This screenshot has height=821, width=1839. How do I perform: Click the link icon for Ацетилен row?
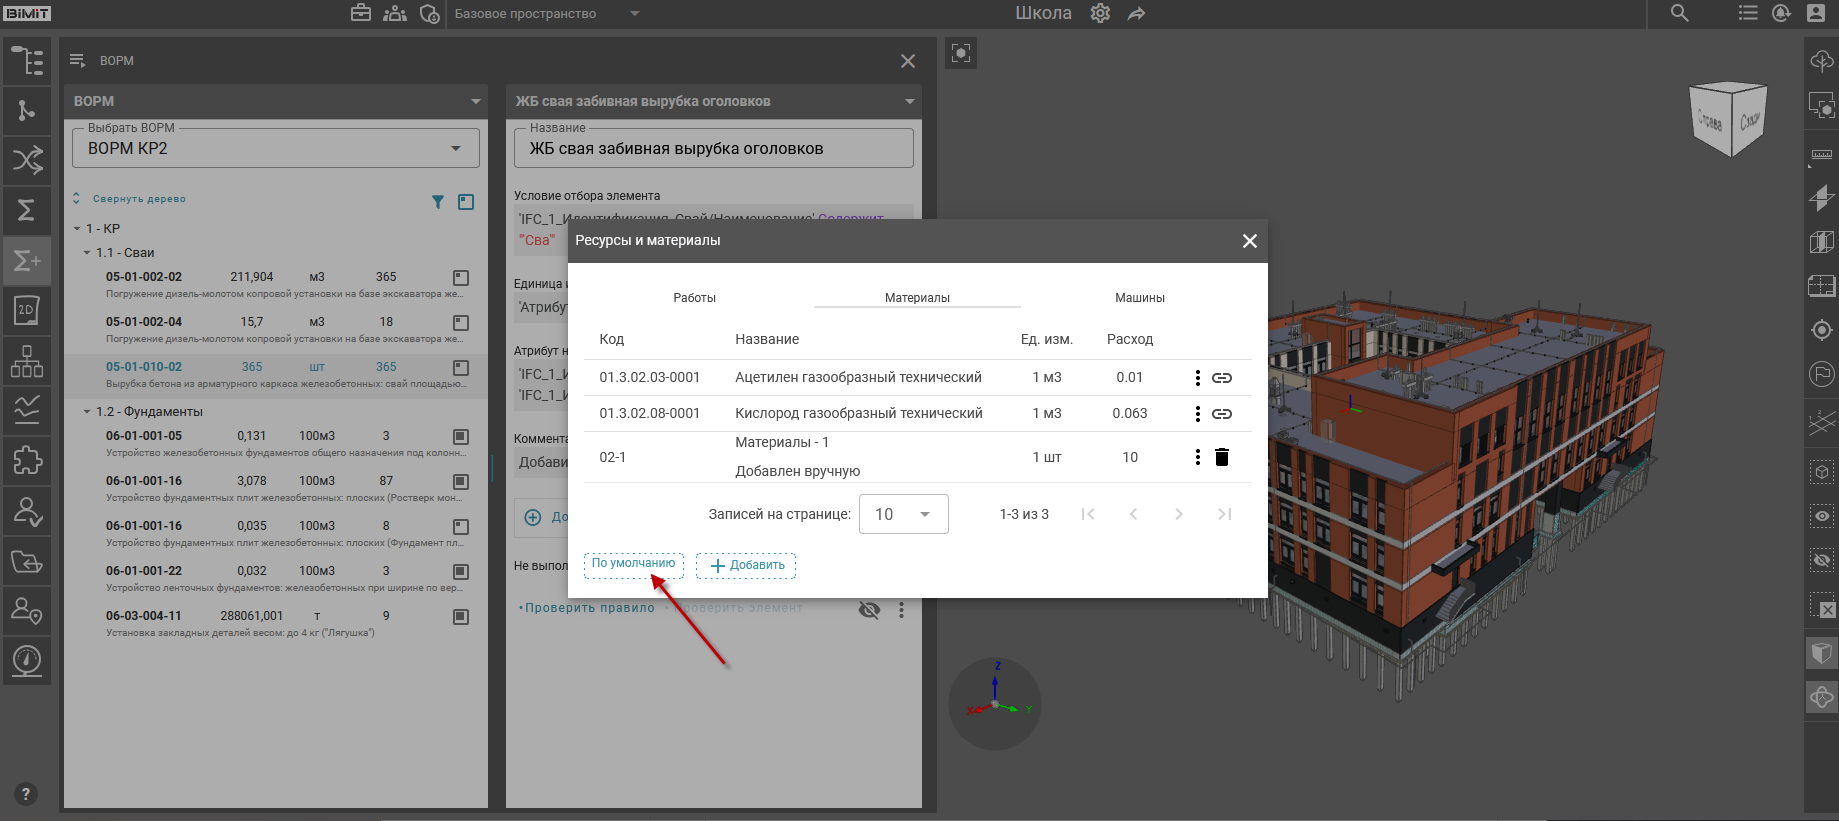coord(1221,378)
